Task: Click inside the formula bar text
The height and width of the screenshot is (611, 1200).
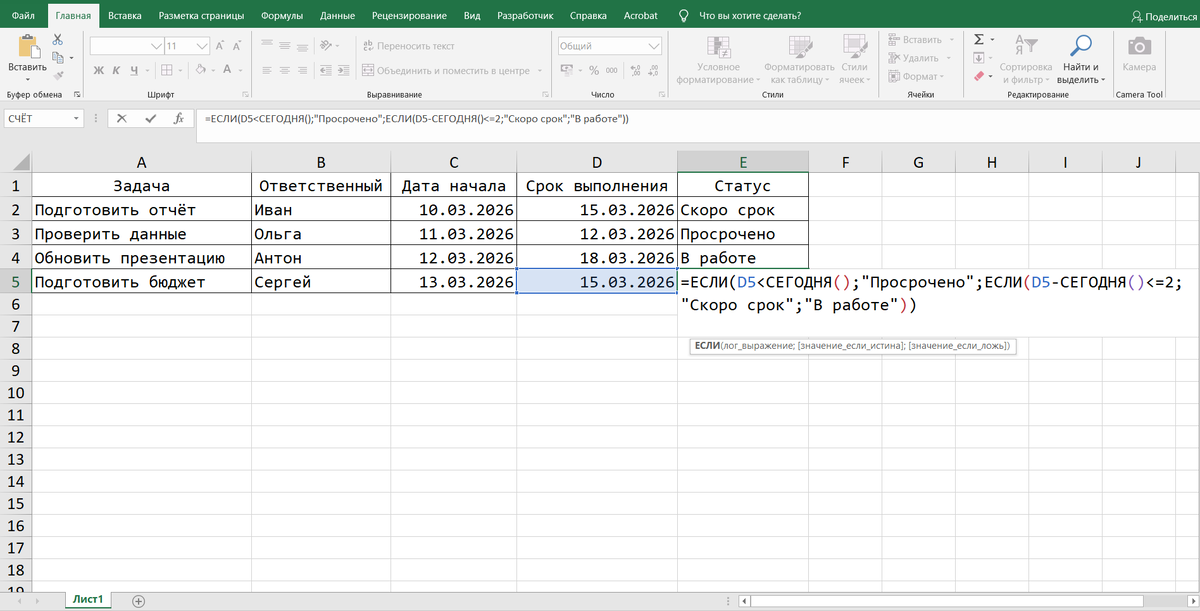Action: click(417, 118)
